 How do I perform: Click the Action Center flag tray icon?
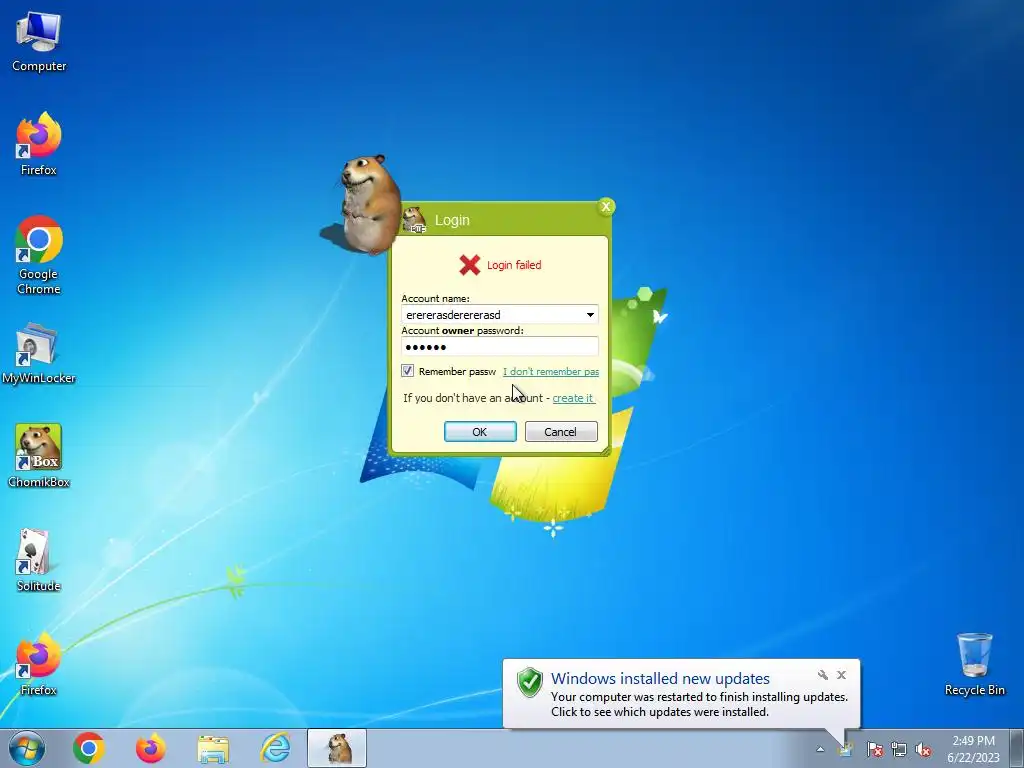click(x=874, y=749)
